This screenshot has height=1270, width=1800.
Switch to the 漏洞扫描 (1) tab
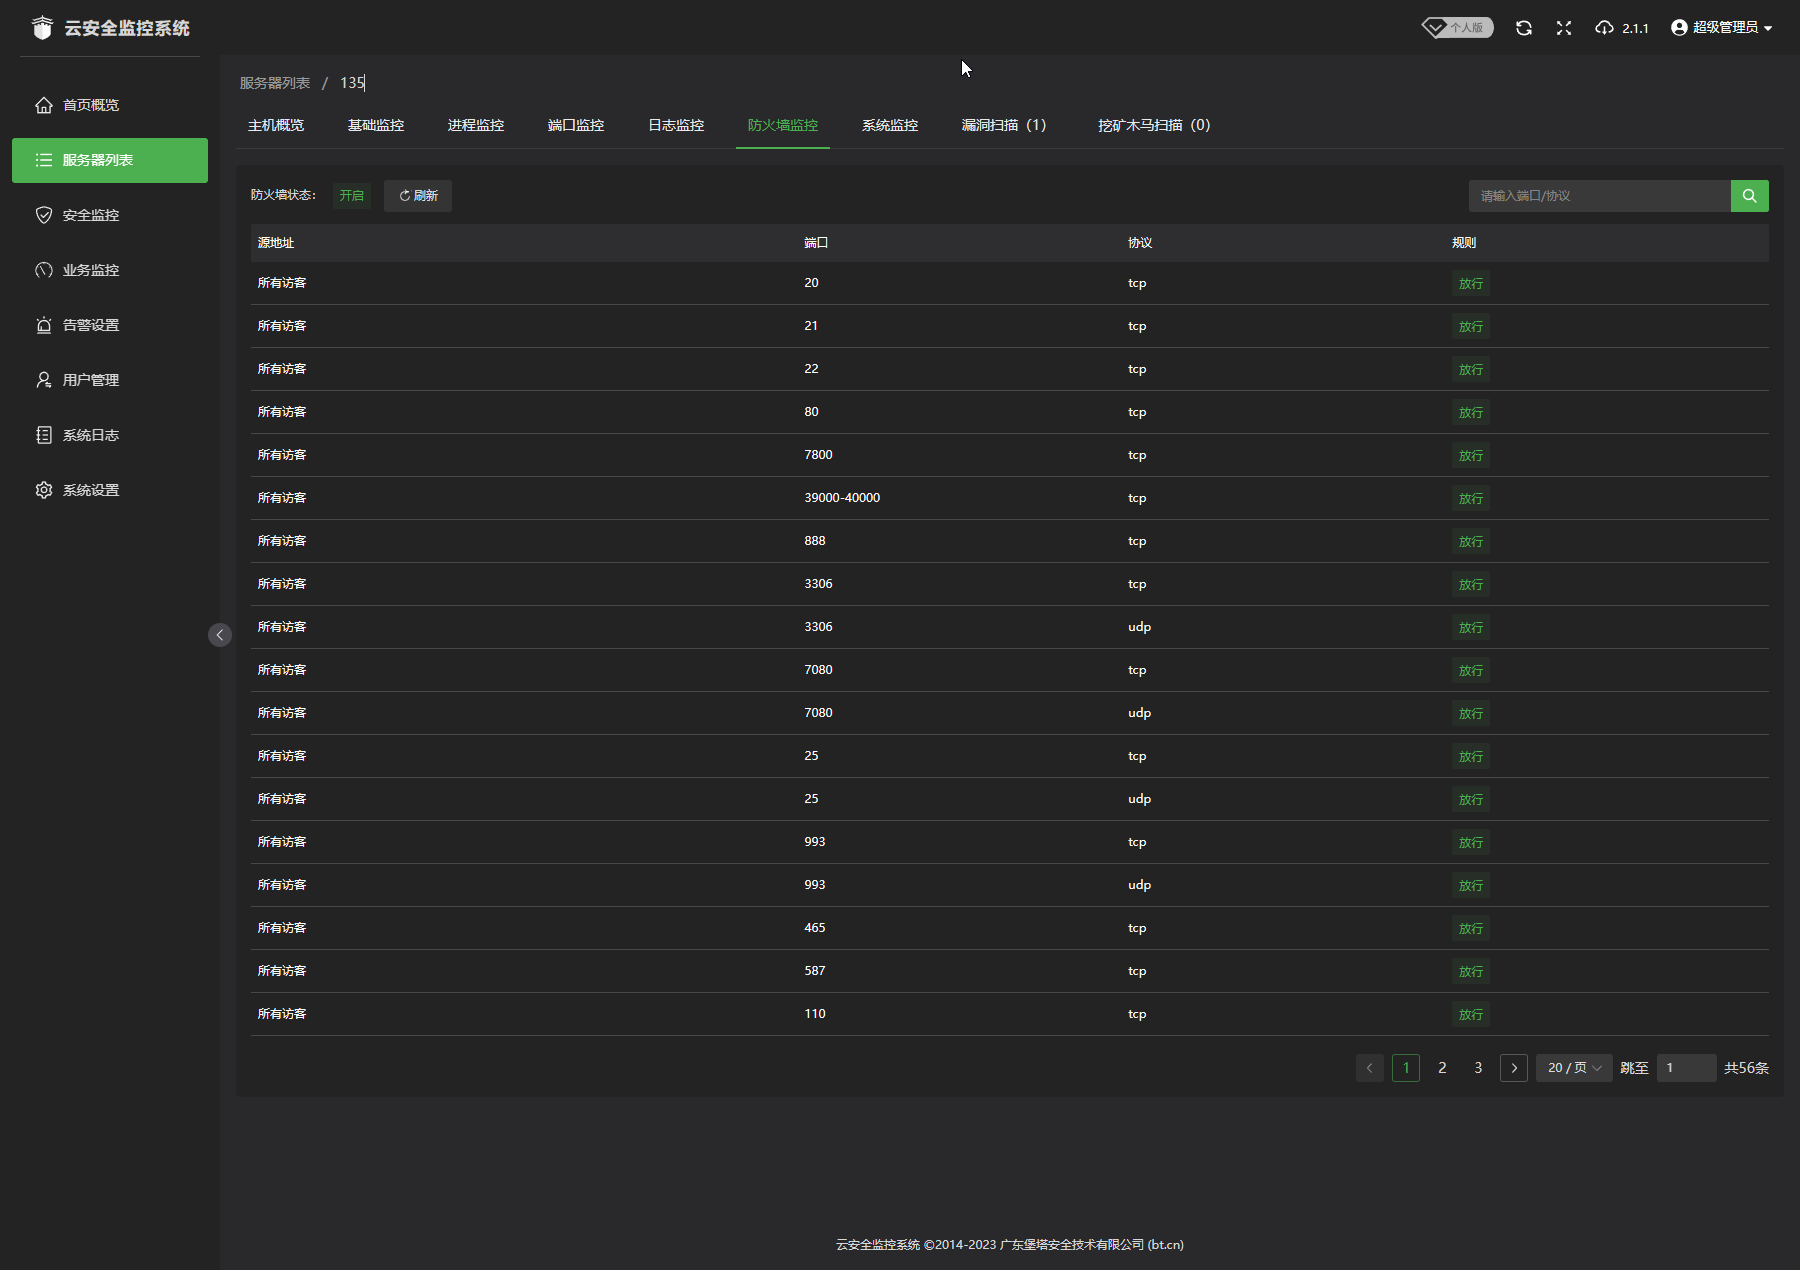click(x=1003, y=125)
